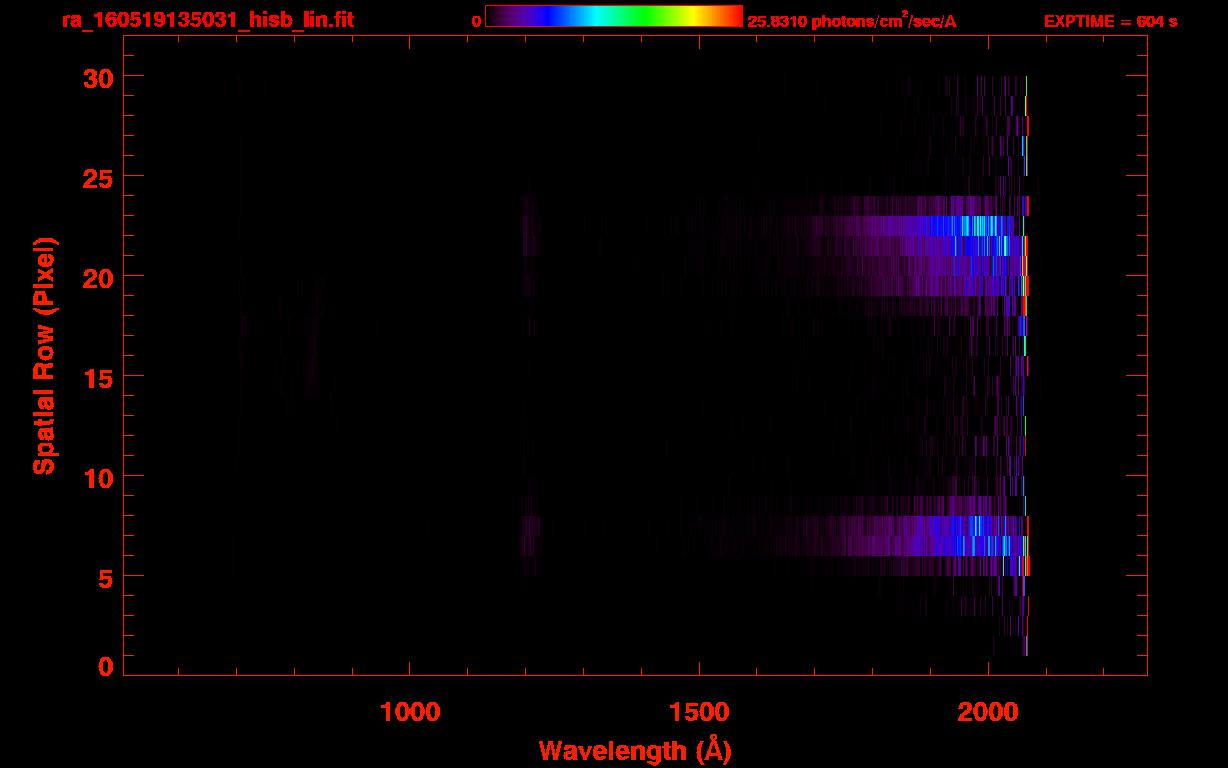Click the spatial row tick label 0
The height and width of the screenshot is (768, 1228).
pos(105,666)
